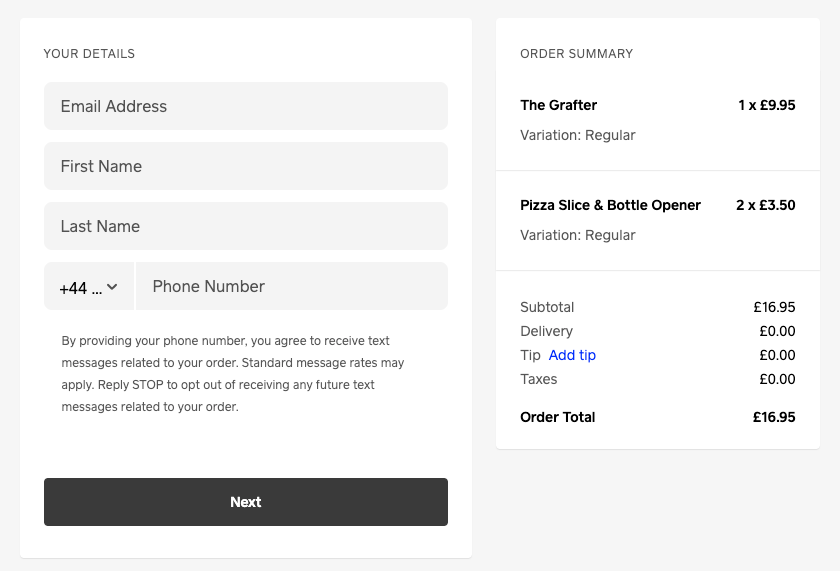
Task: Click the Order Total amount £16.95
Action: click(x=774, y=417)
